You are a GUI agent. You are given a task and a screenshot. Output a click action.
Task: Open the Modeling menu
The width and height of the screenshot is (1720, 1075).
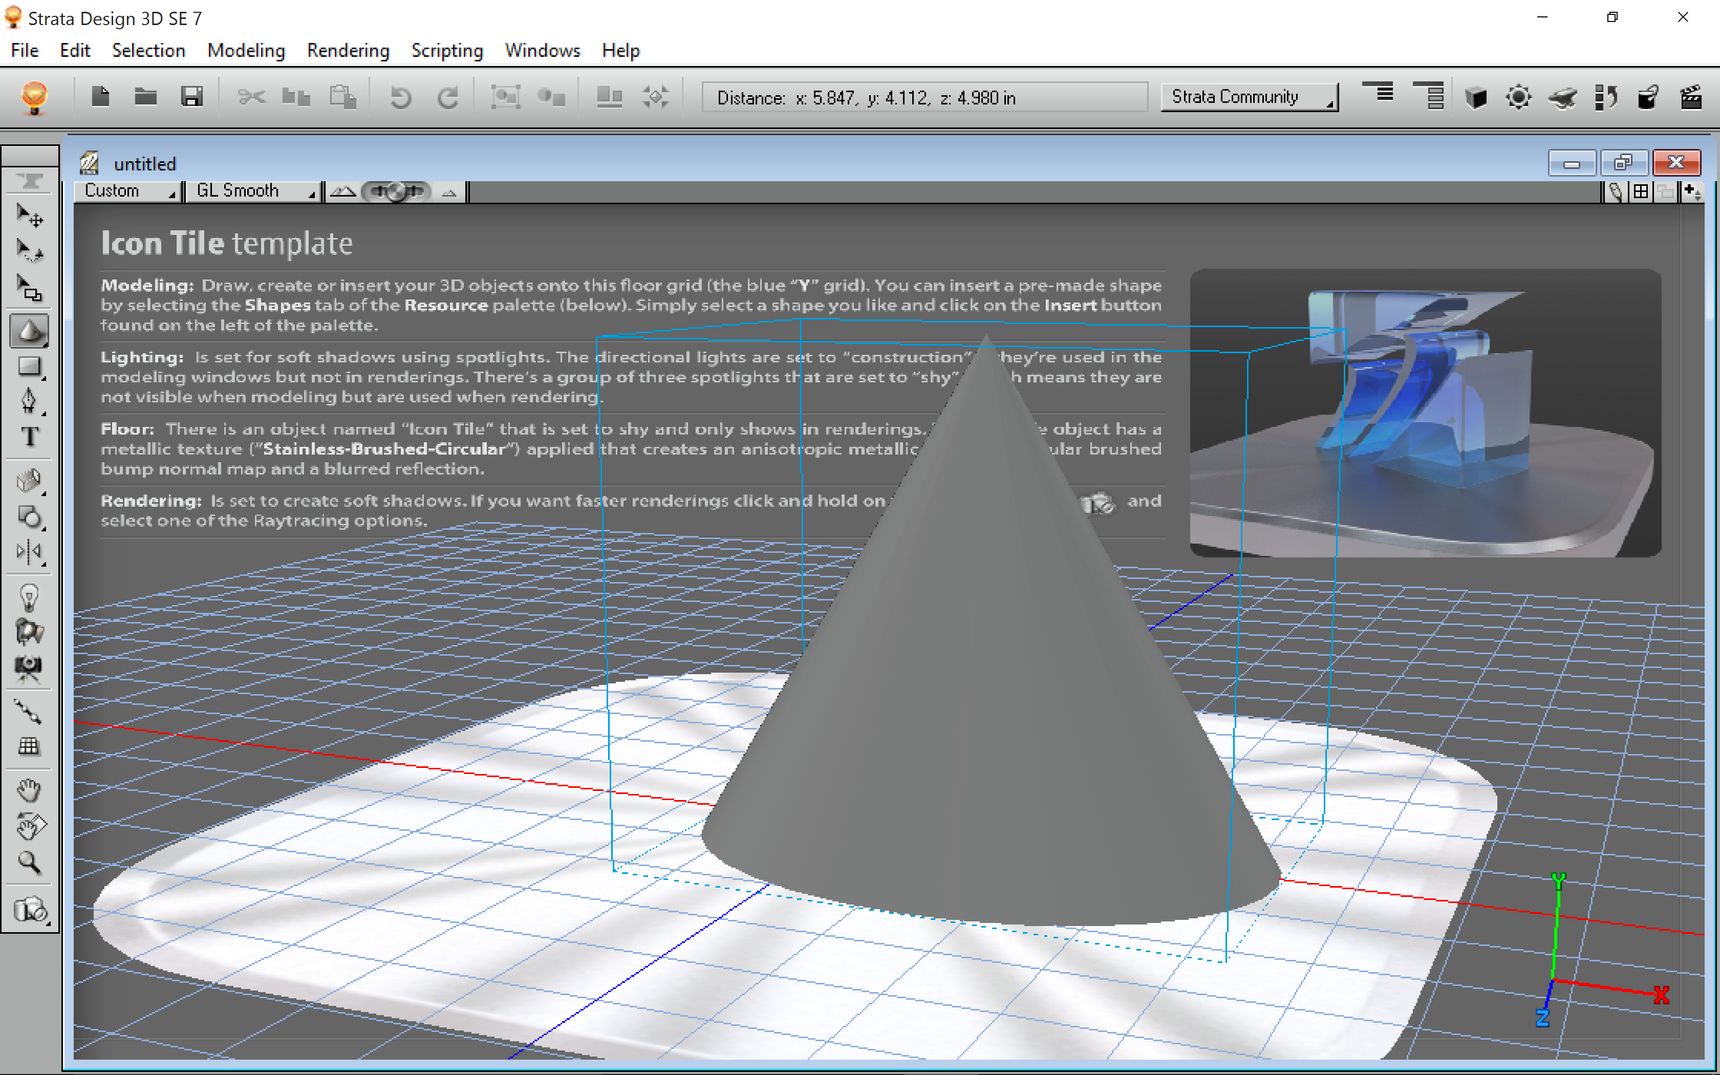(x=246, y=50)
